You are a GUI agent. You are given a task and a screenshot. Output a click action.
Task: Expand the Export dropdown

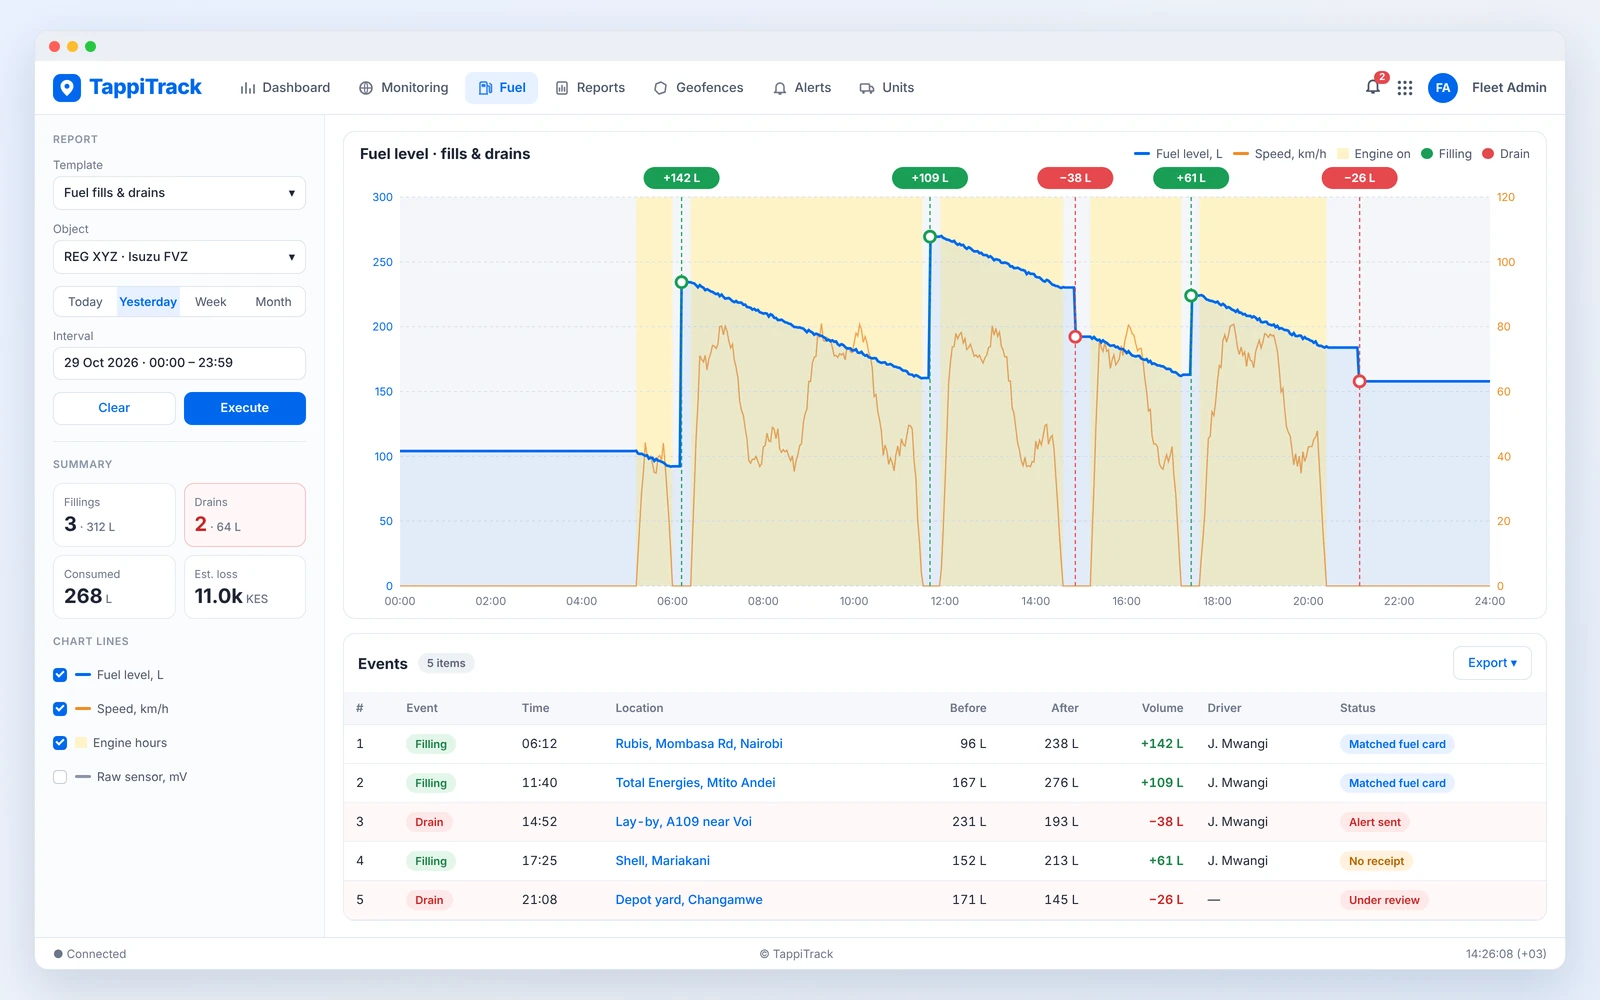(1492, 663)
